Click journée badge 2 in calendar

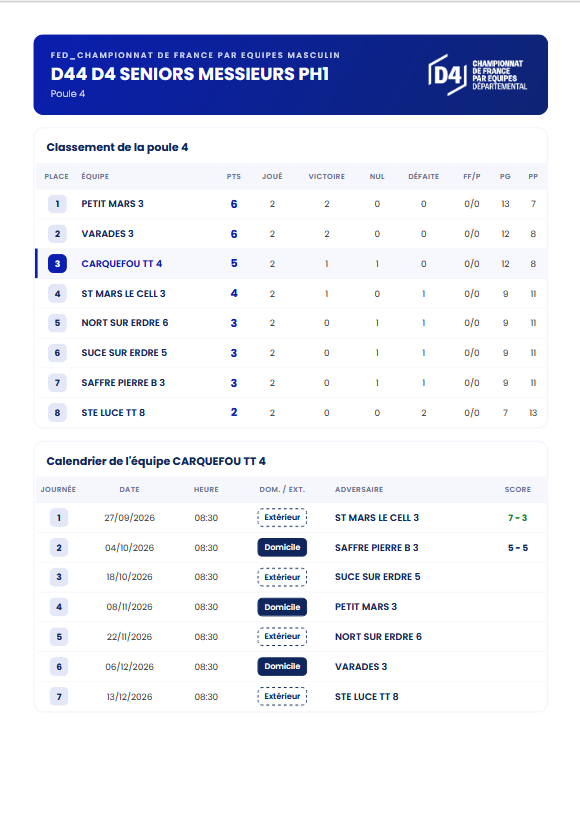(x=59, y=548)
